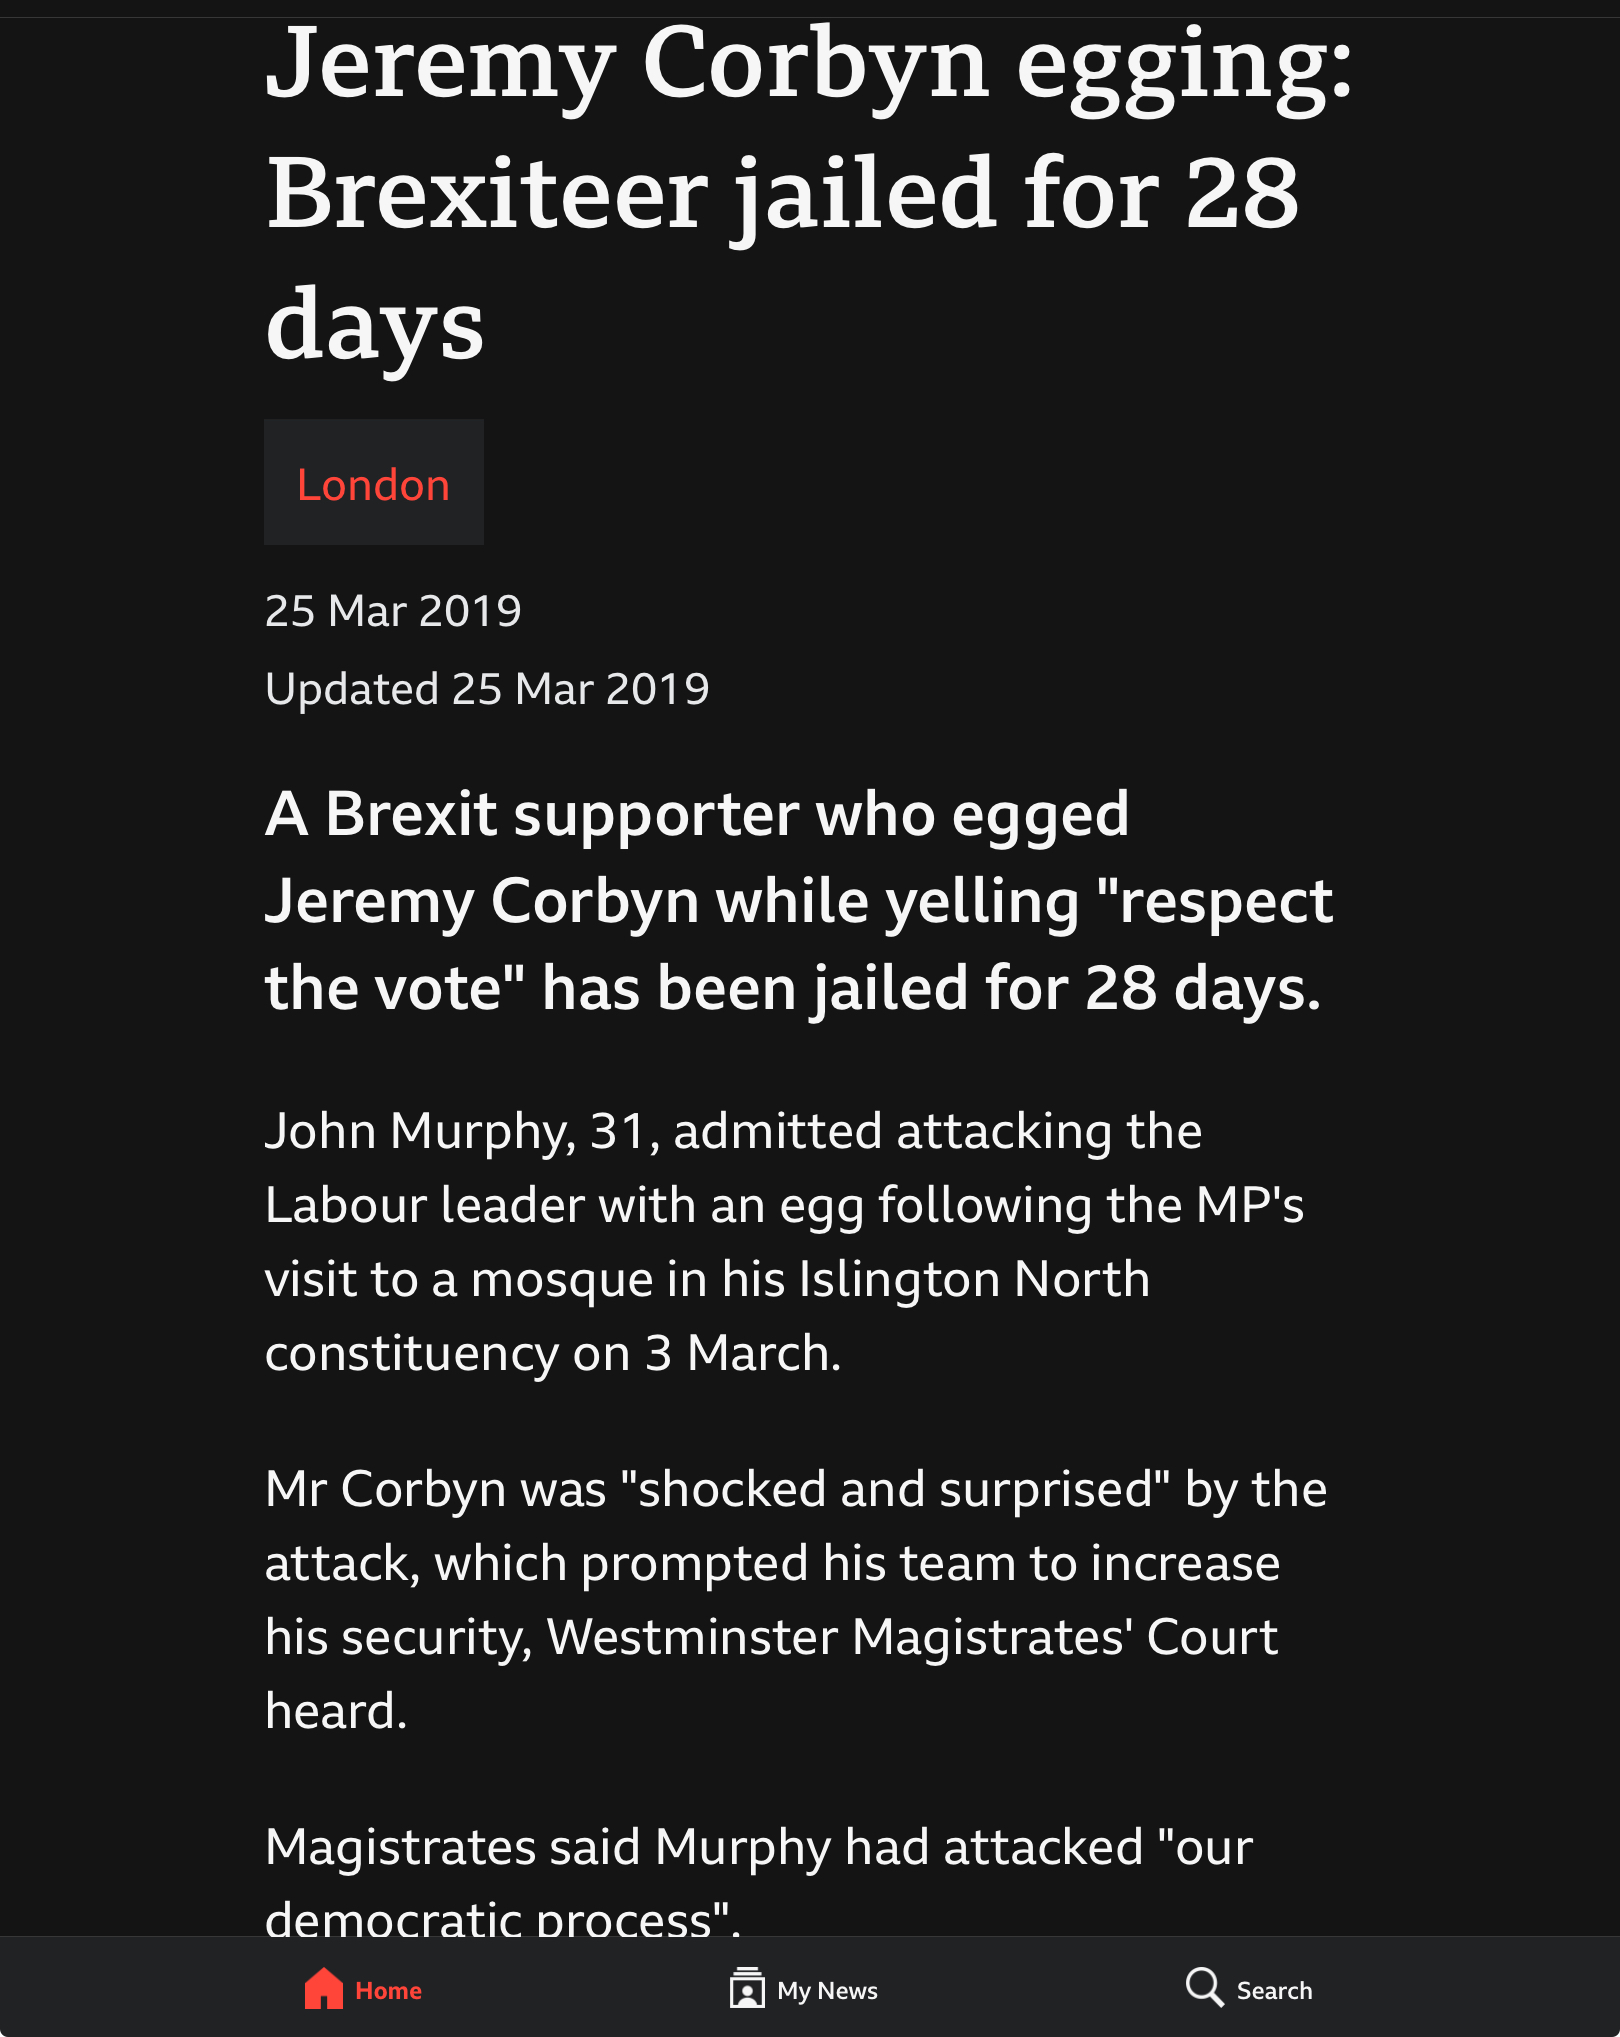Open Search using its text label
1620x2037 pixels.
(x=1275, y=1990)
